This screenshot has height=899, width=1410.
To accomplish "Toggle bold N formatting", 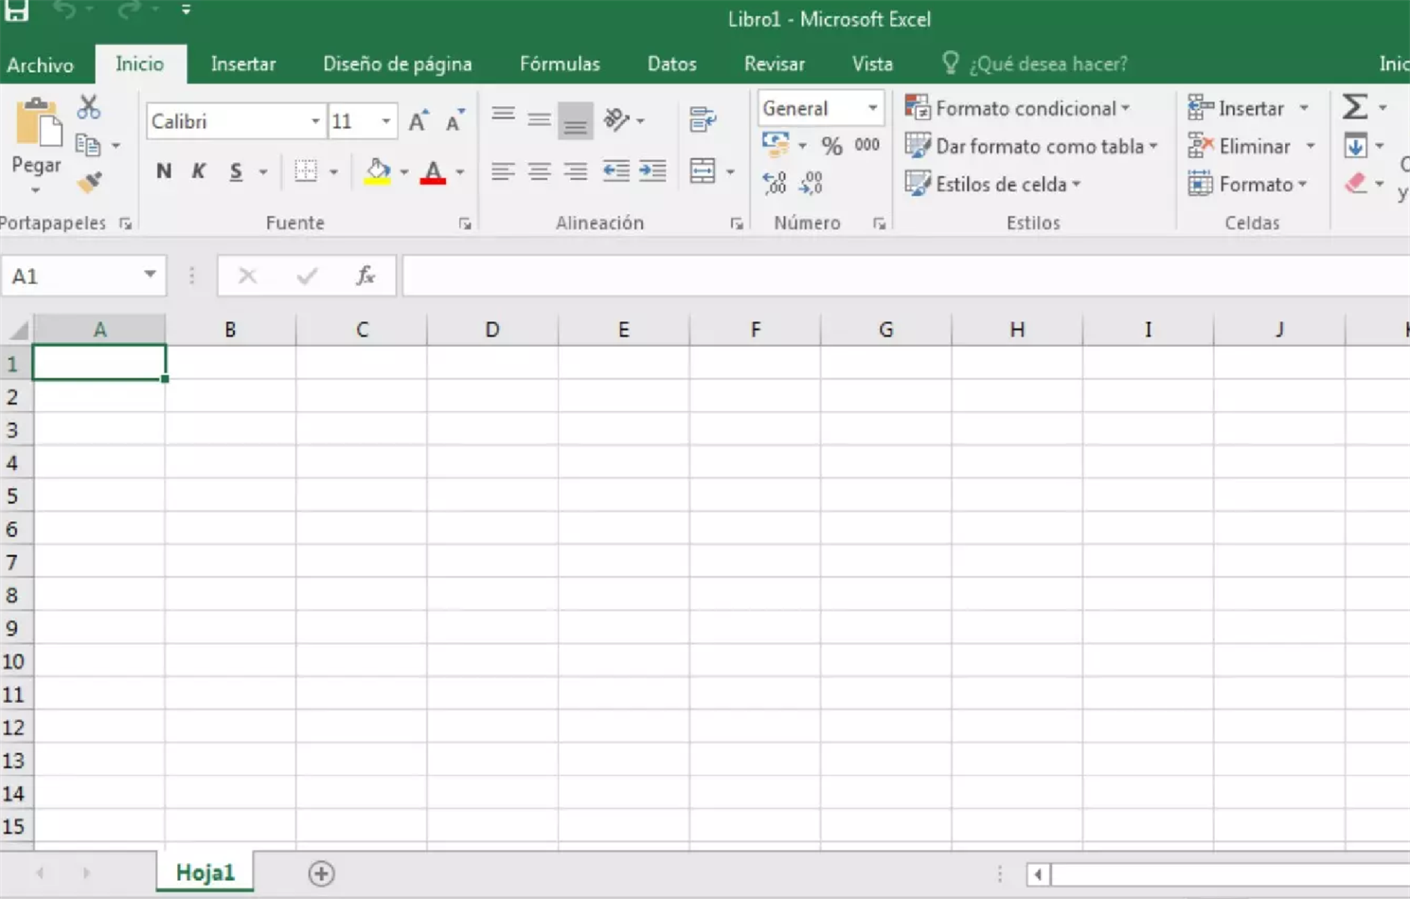I will tap(164, 171).
